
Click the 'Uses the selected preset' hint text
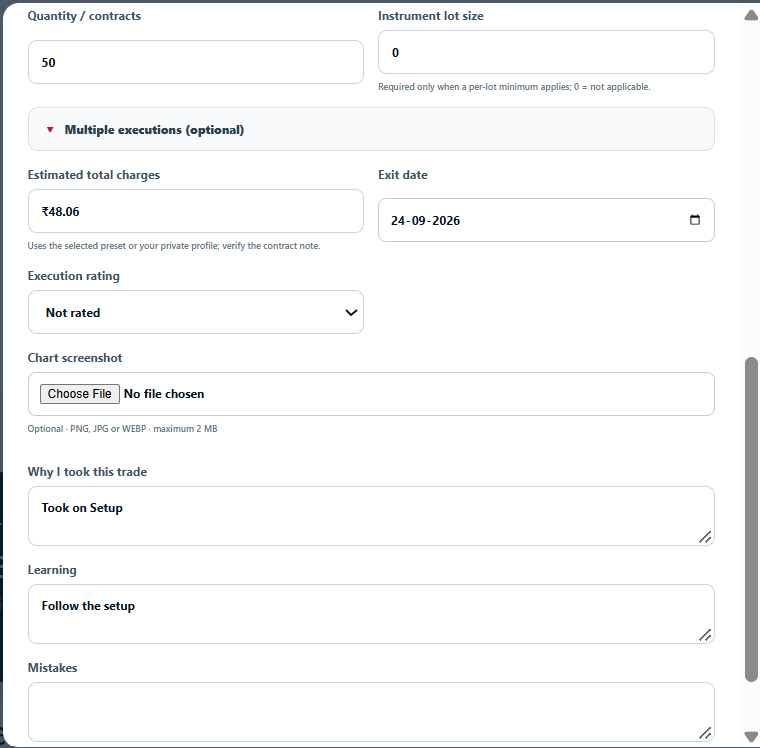(x=174, y=246)
